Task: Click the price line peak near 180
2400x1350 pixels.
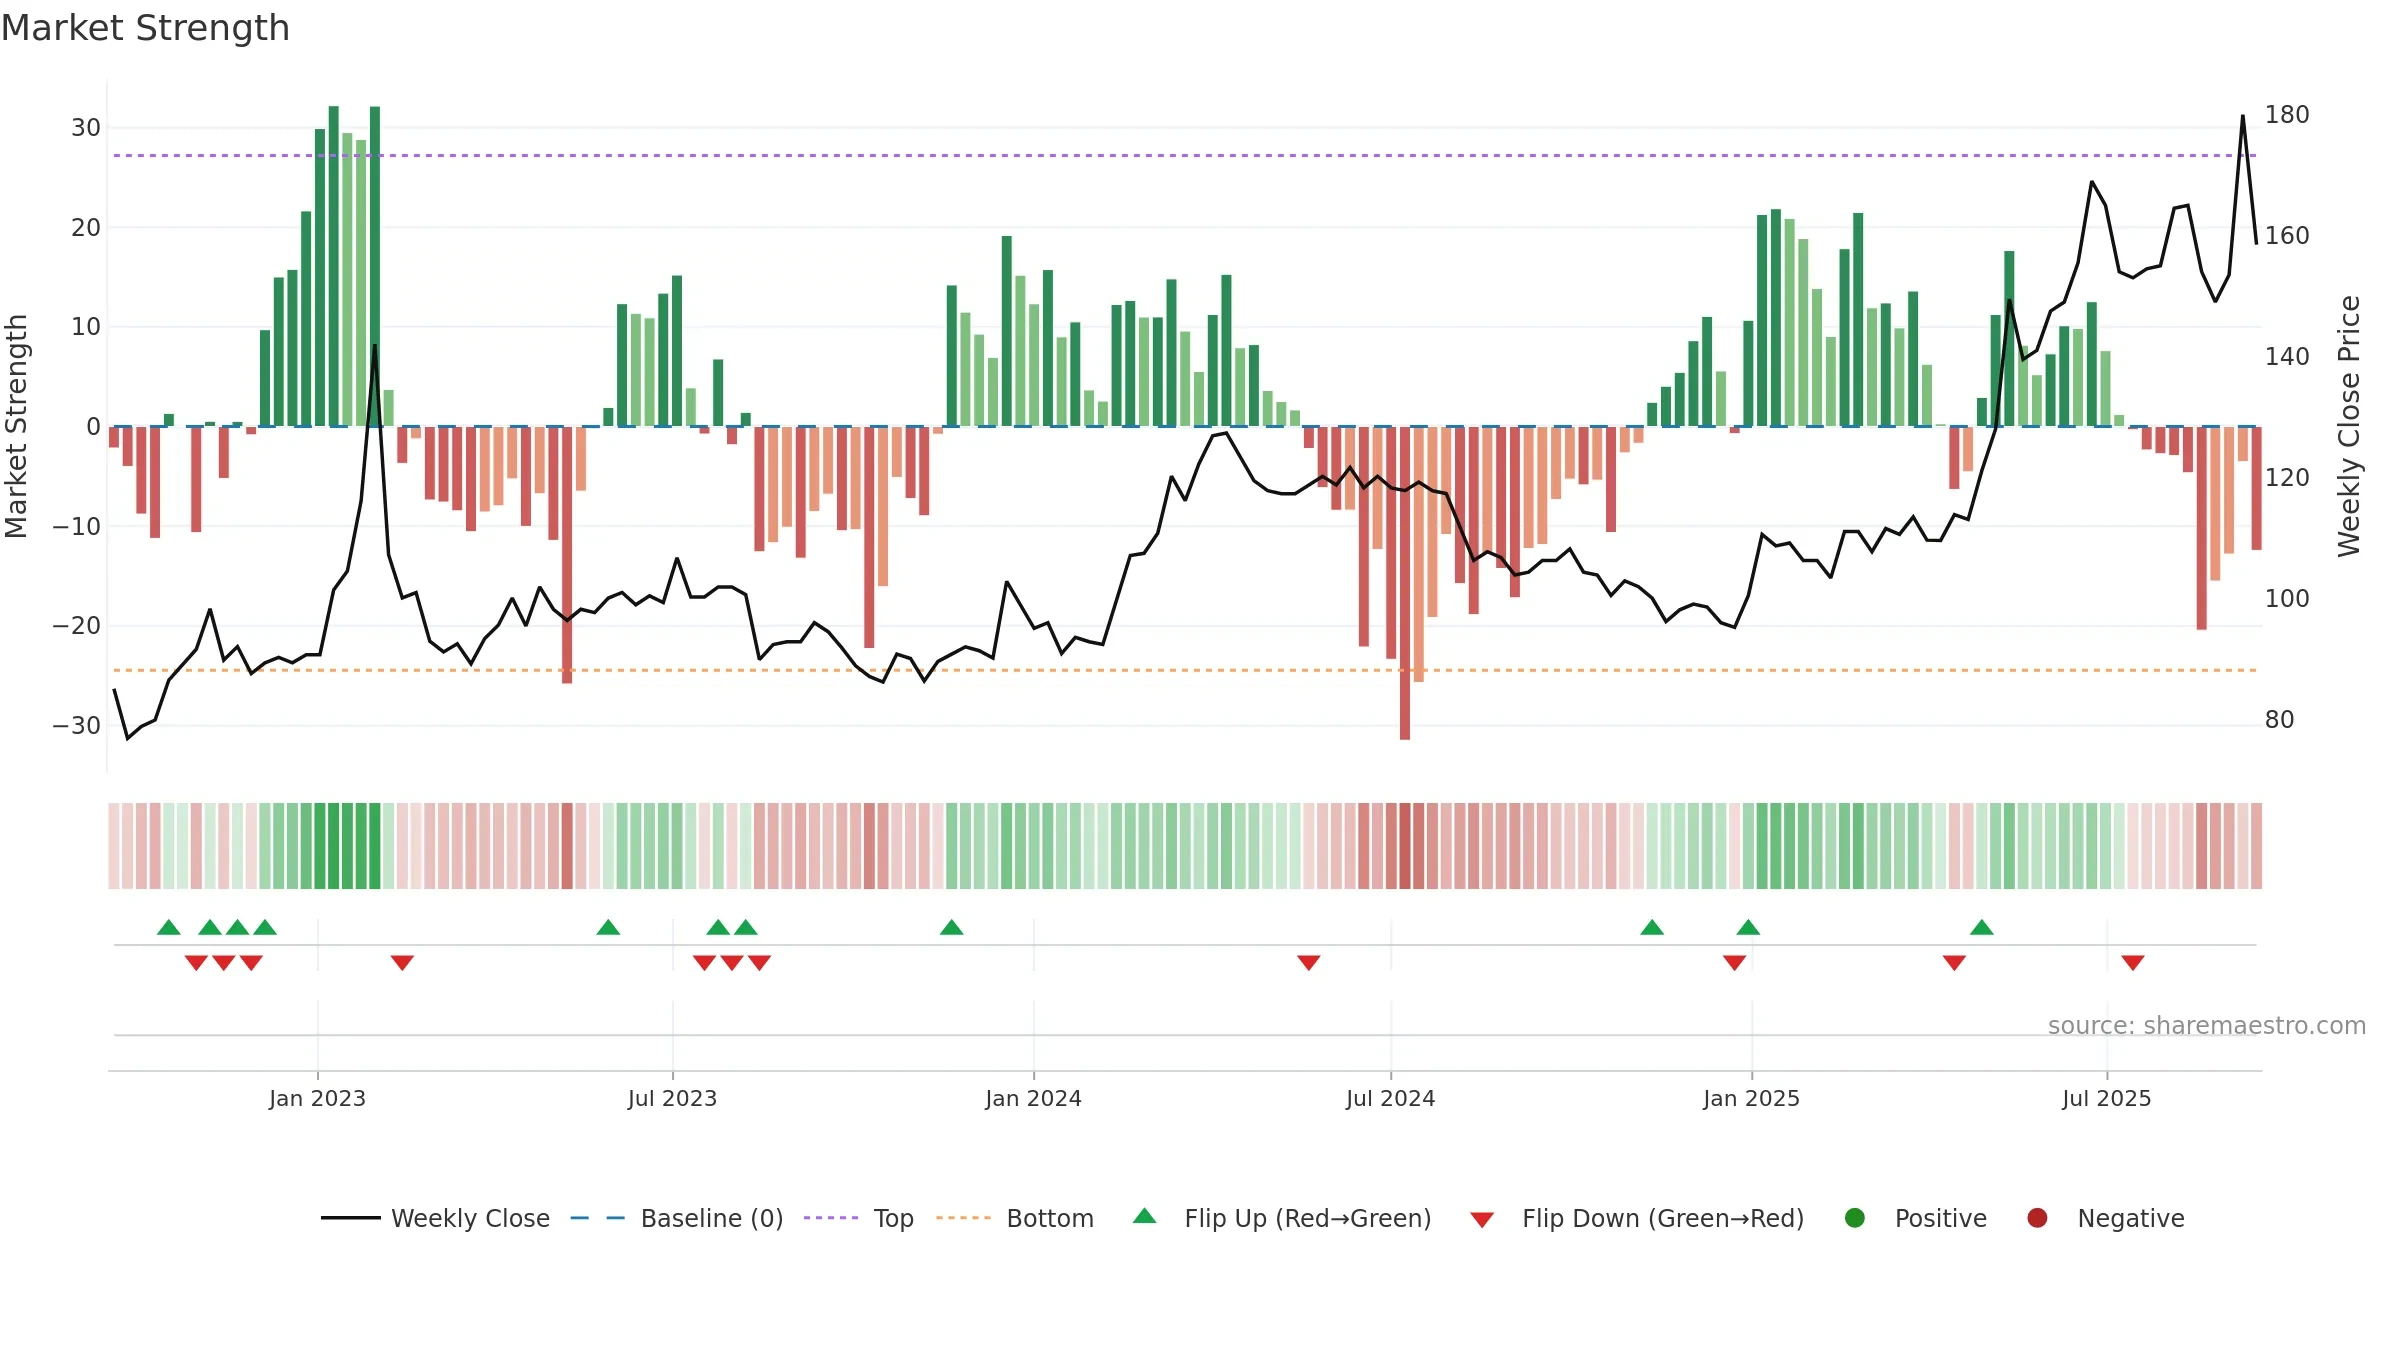Action: coord(2243,116)
